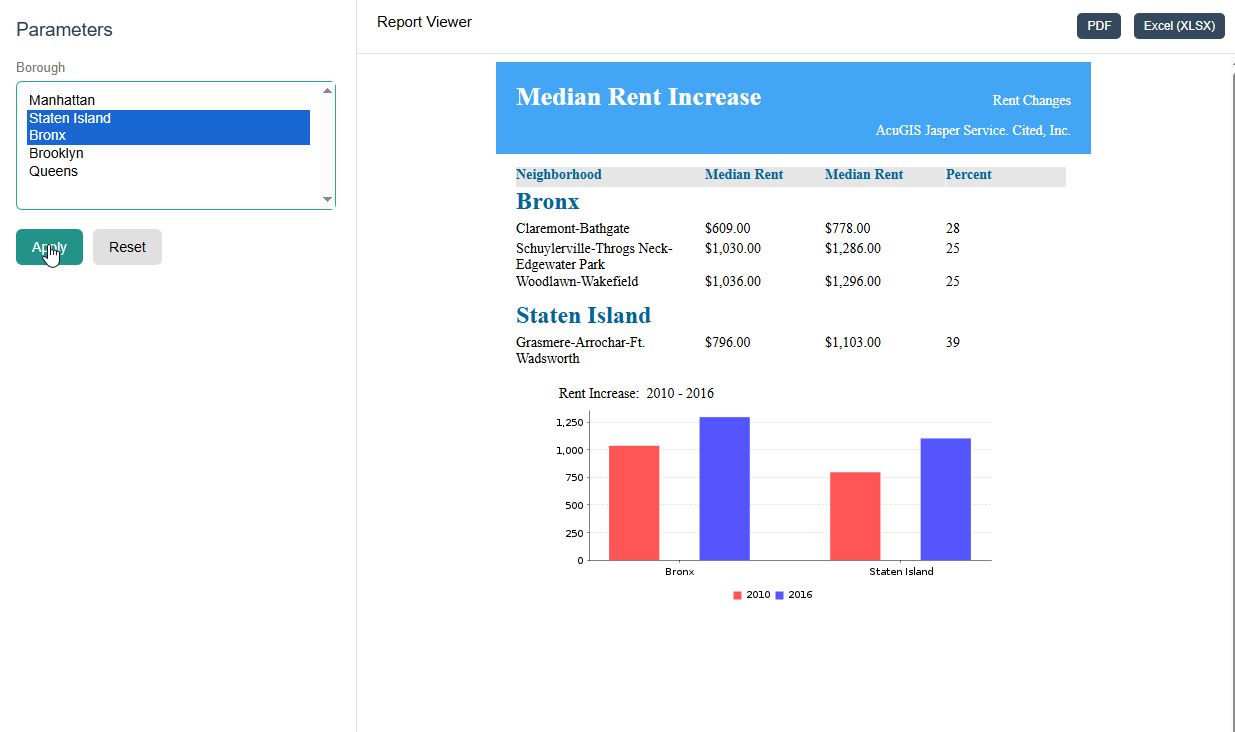This screenshot has width=1235, height=732.
Task: Choose Bronx from the Borough list
Action: (x=168, y=136)
